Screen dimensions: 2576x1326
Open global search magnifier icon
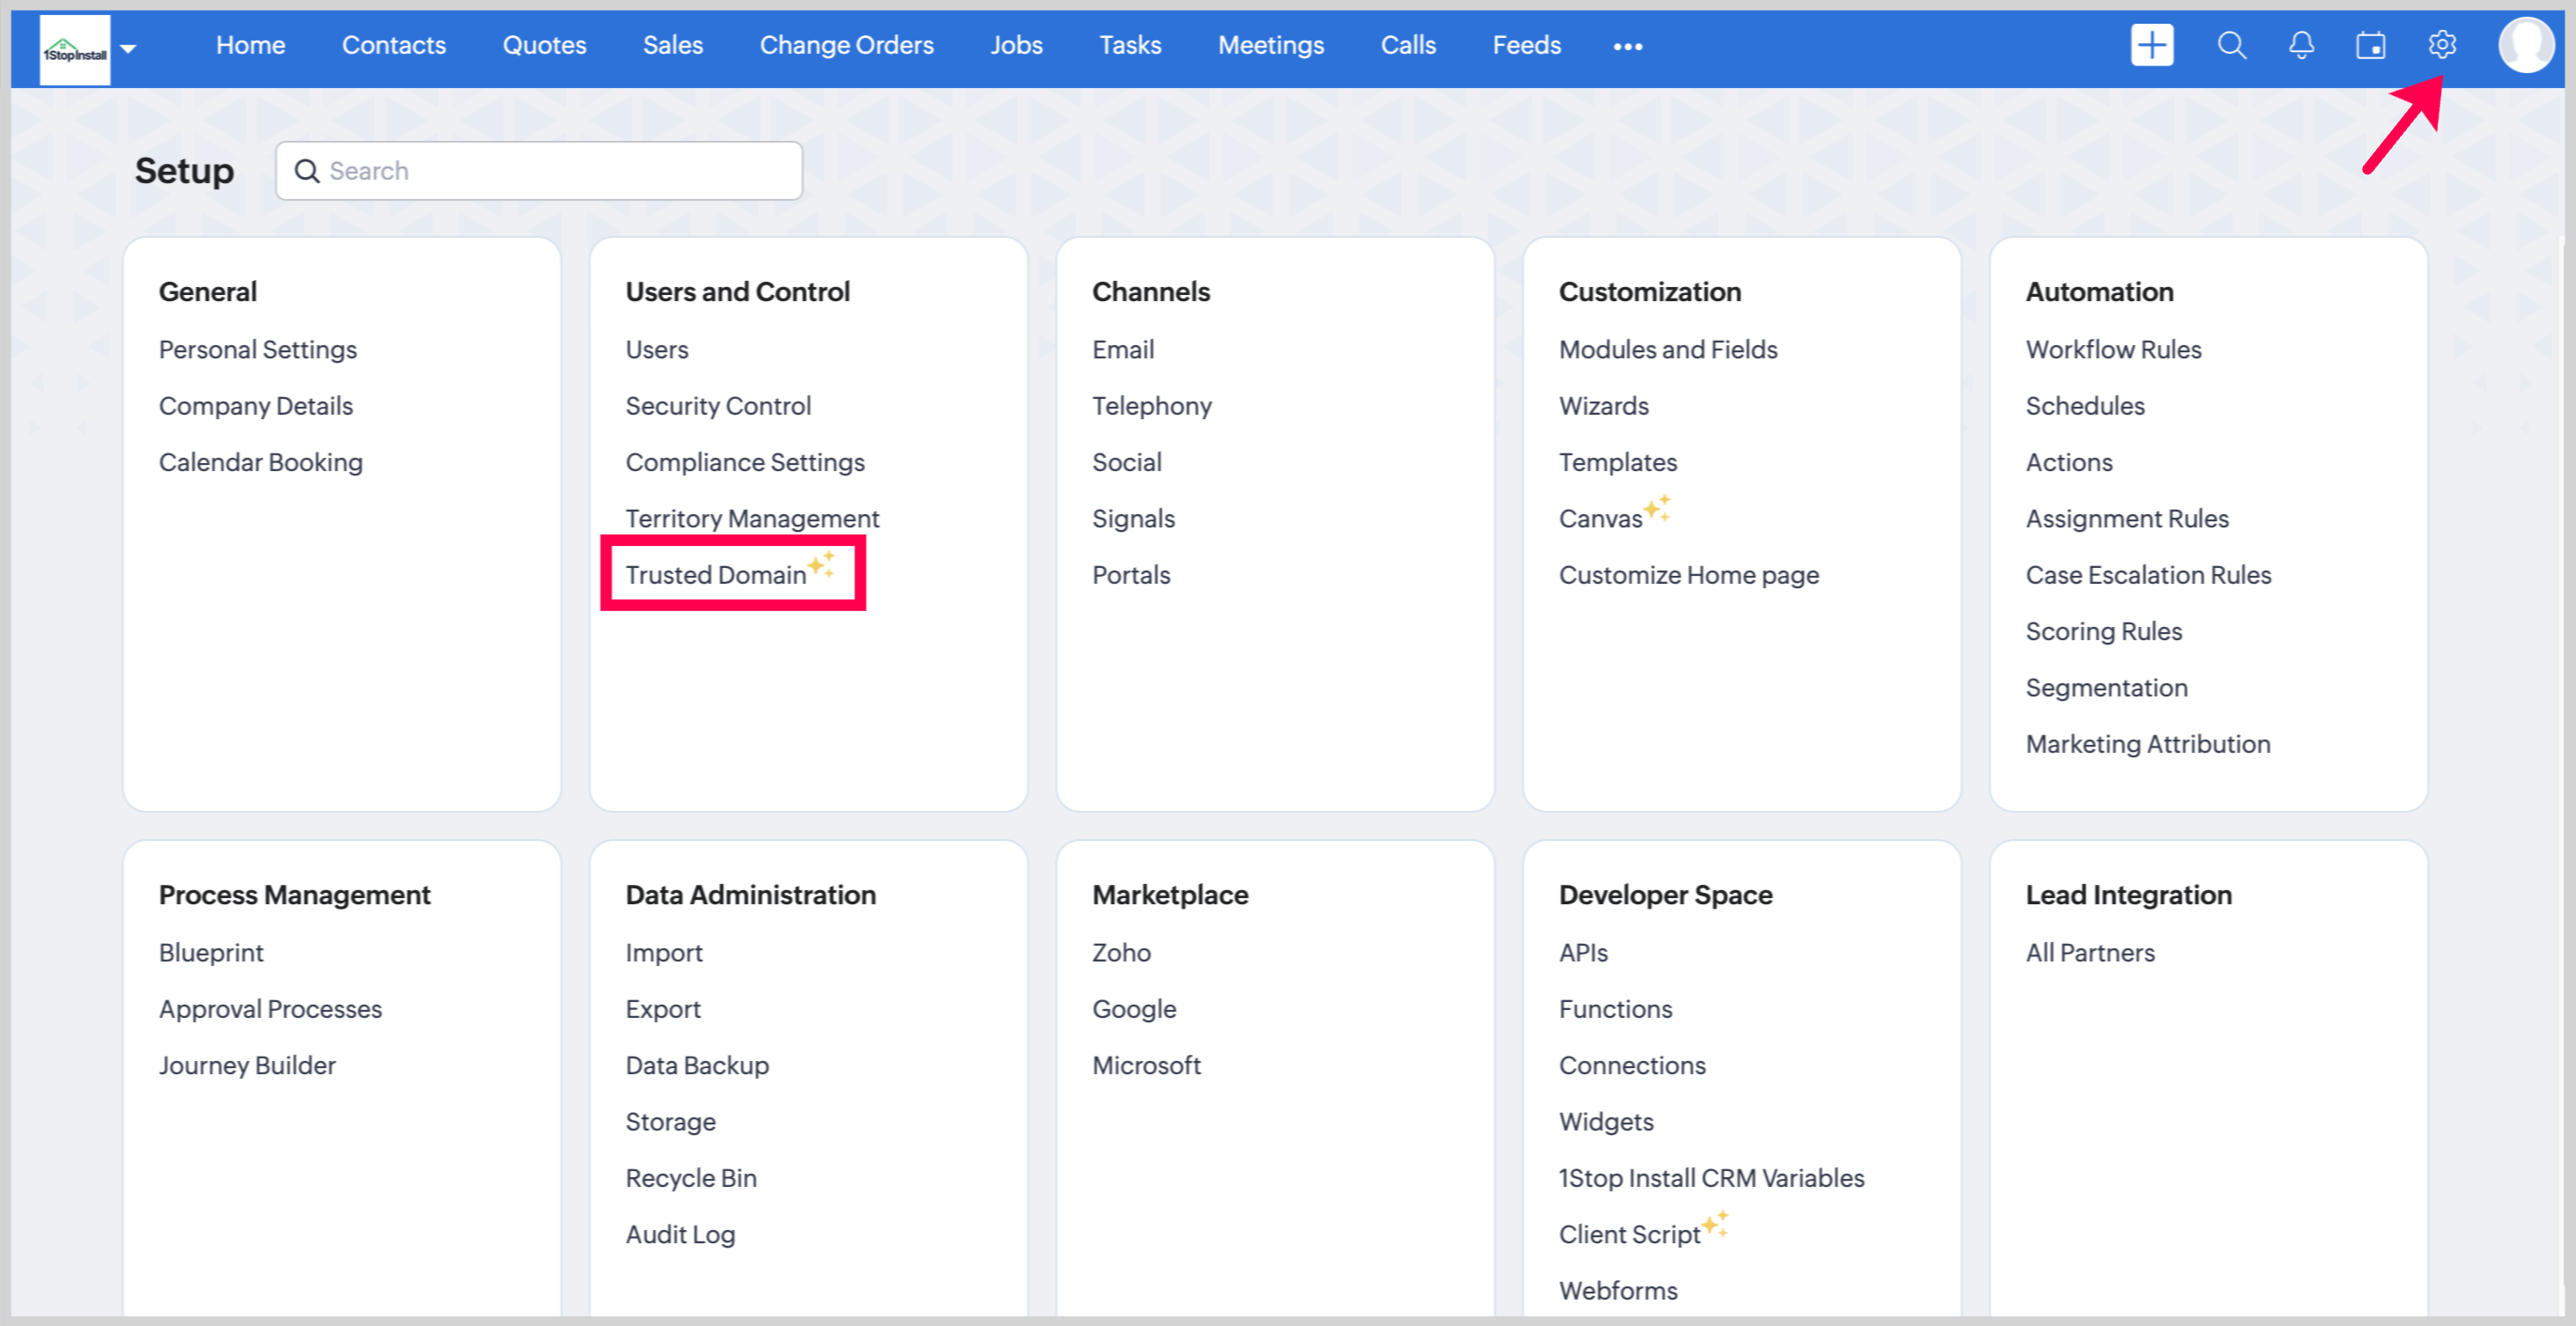point(2231,45)
